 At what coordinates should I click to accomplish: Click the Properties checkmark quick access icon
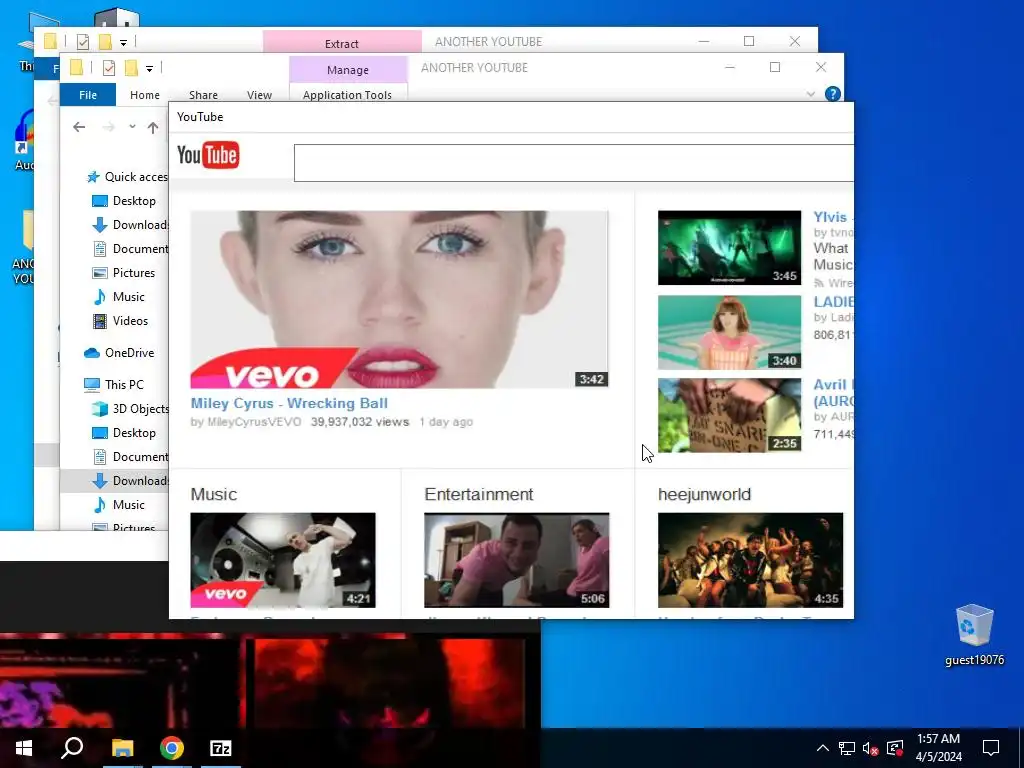coord(109,68)
